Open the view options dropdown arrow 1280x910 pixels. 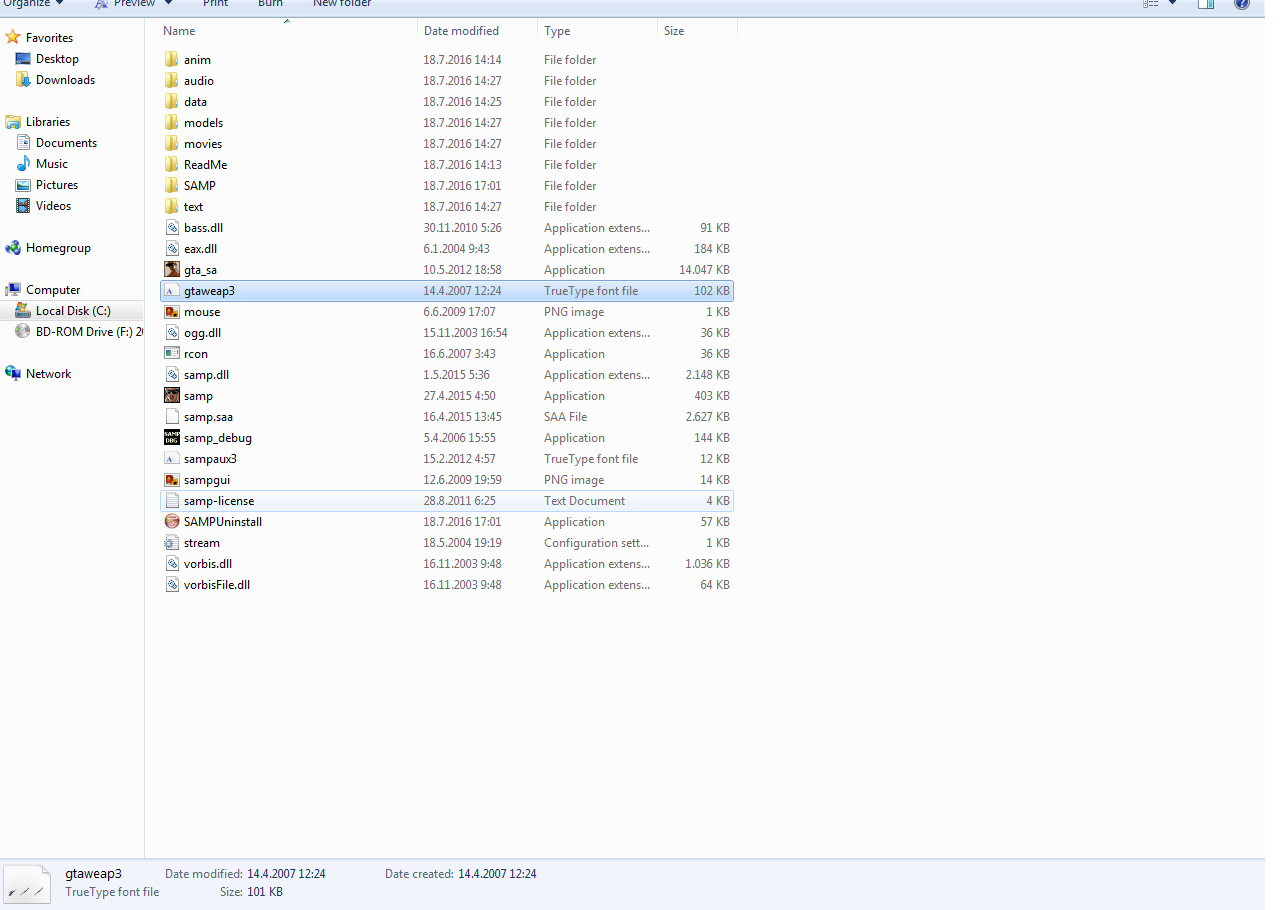pos(1172,3)
